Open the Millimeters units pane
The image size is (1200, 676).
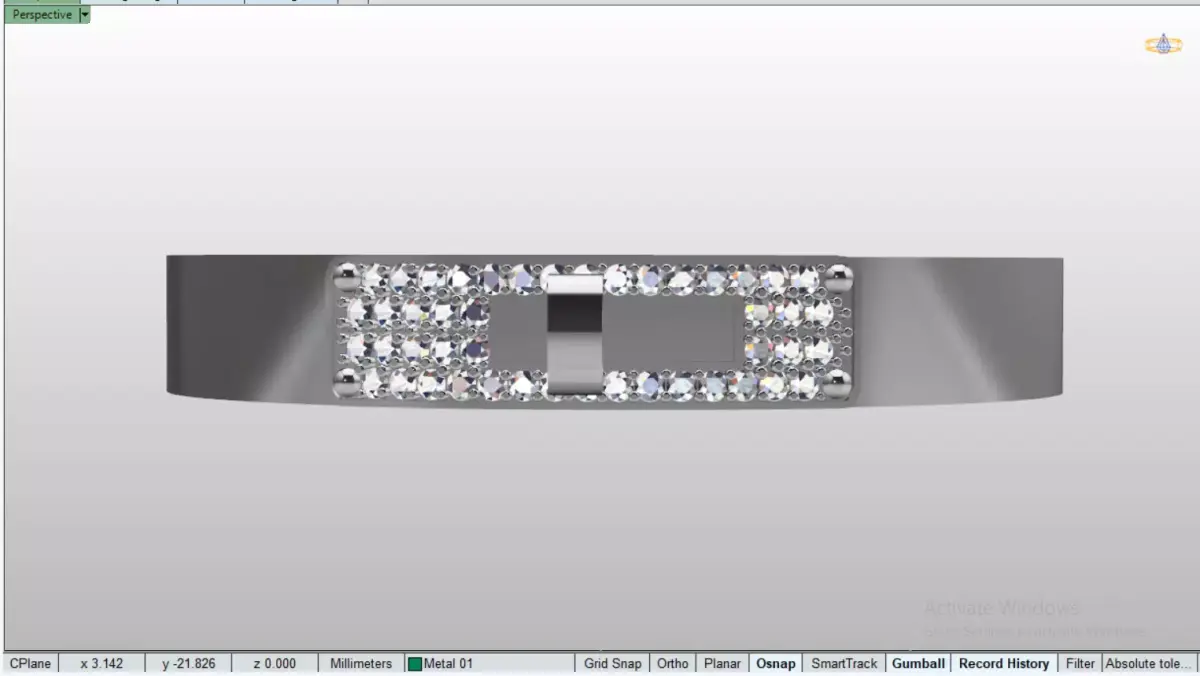coord(361,663)
